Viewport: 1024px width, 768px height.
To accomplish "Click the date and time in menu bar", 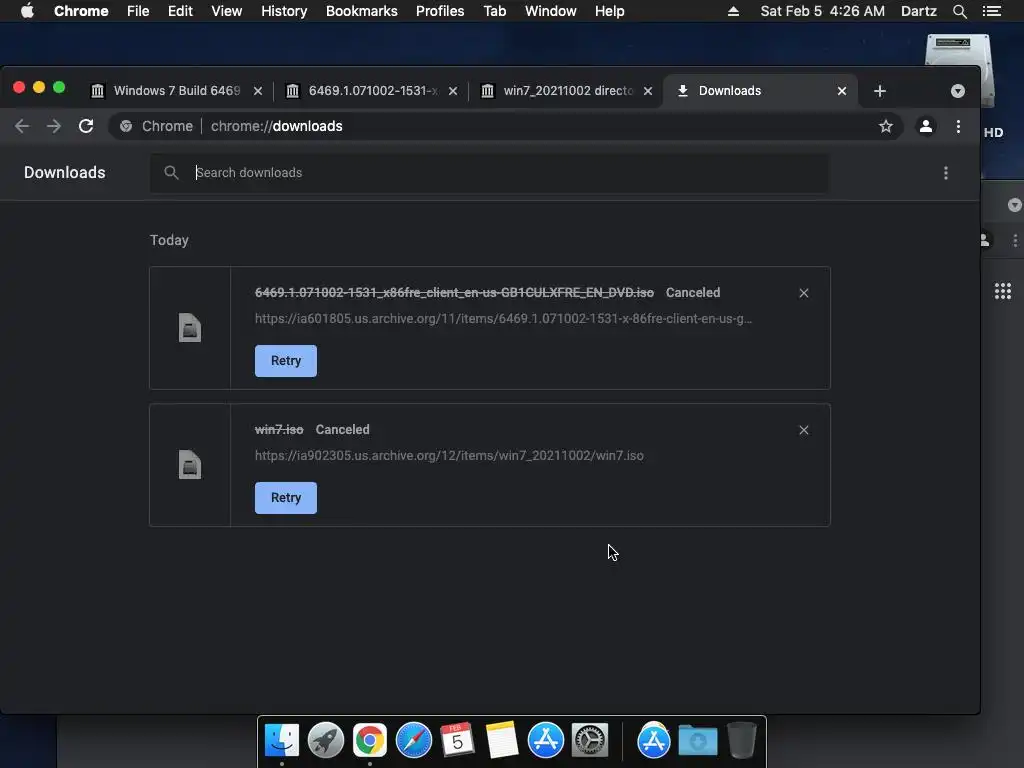I will point(823,11).
